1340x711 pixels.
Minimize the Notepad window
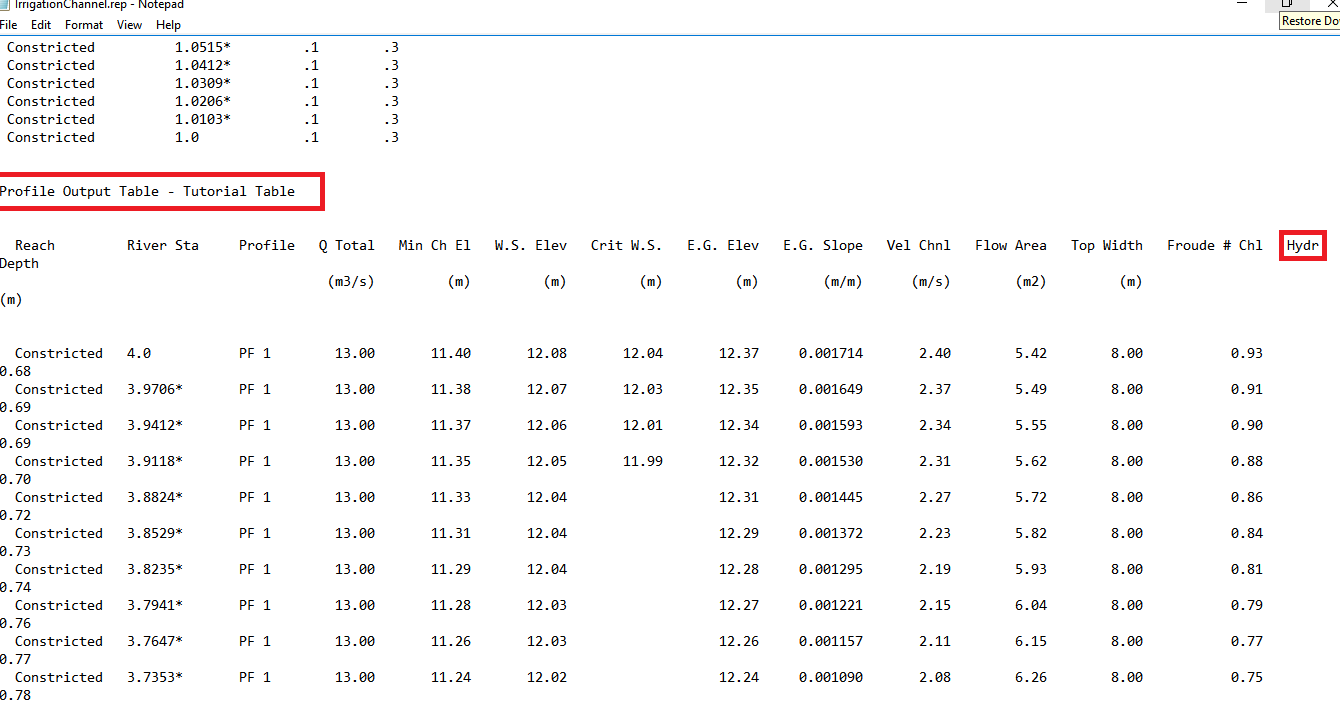click(x=1241, y=5)
